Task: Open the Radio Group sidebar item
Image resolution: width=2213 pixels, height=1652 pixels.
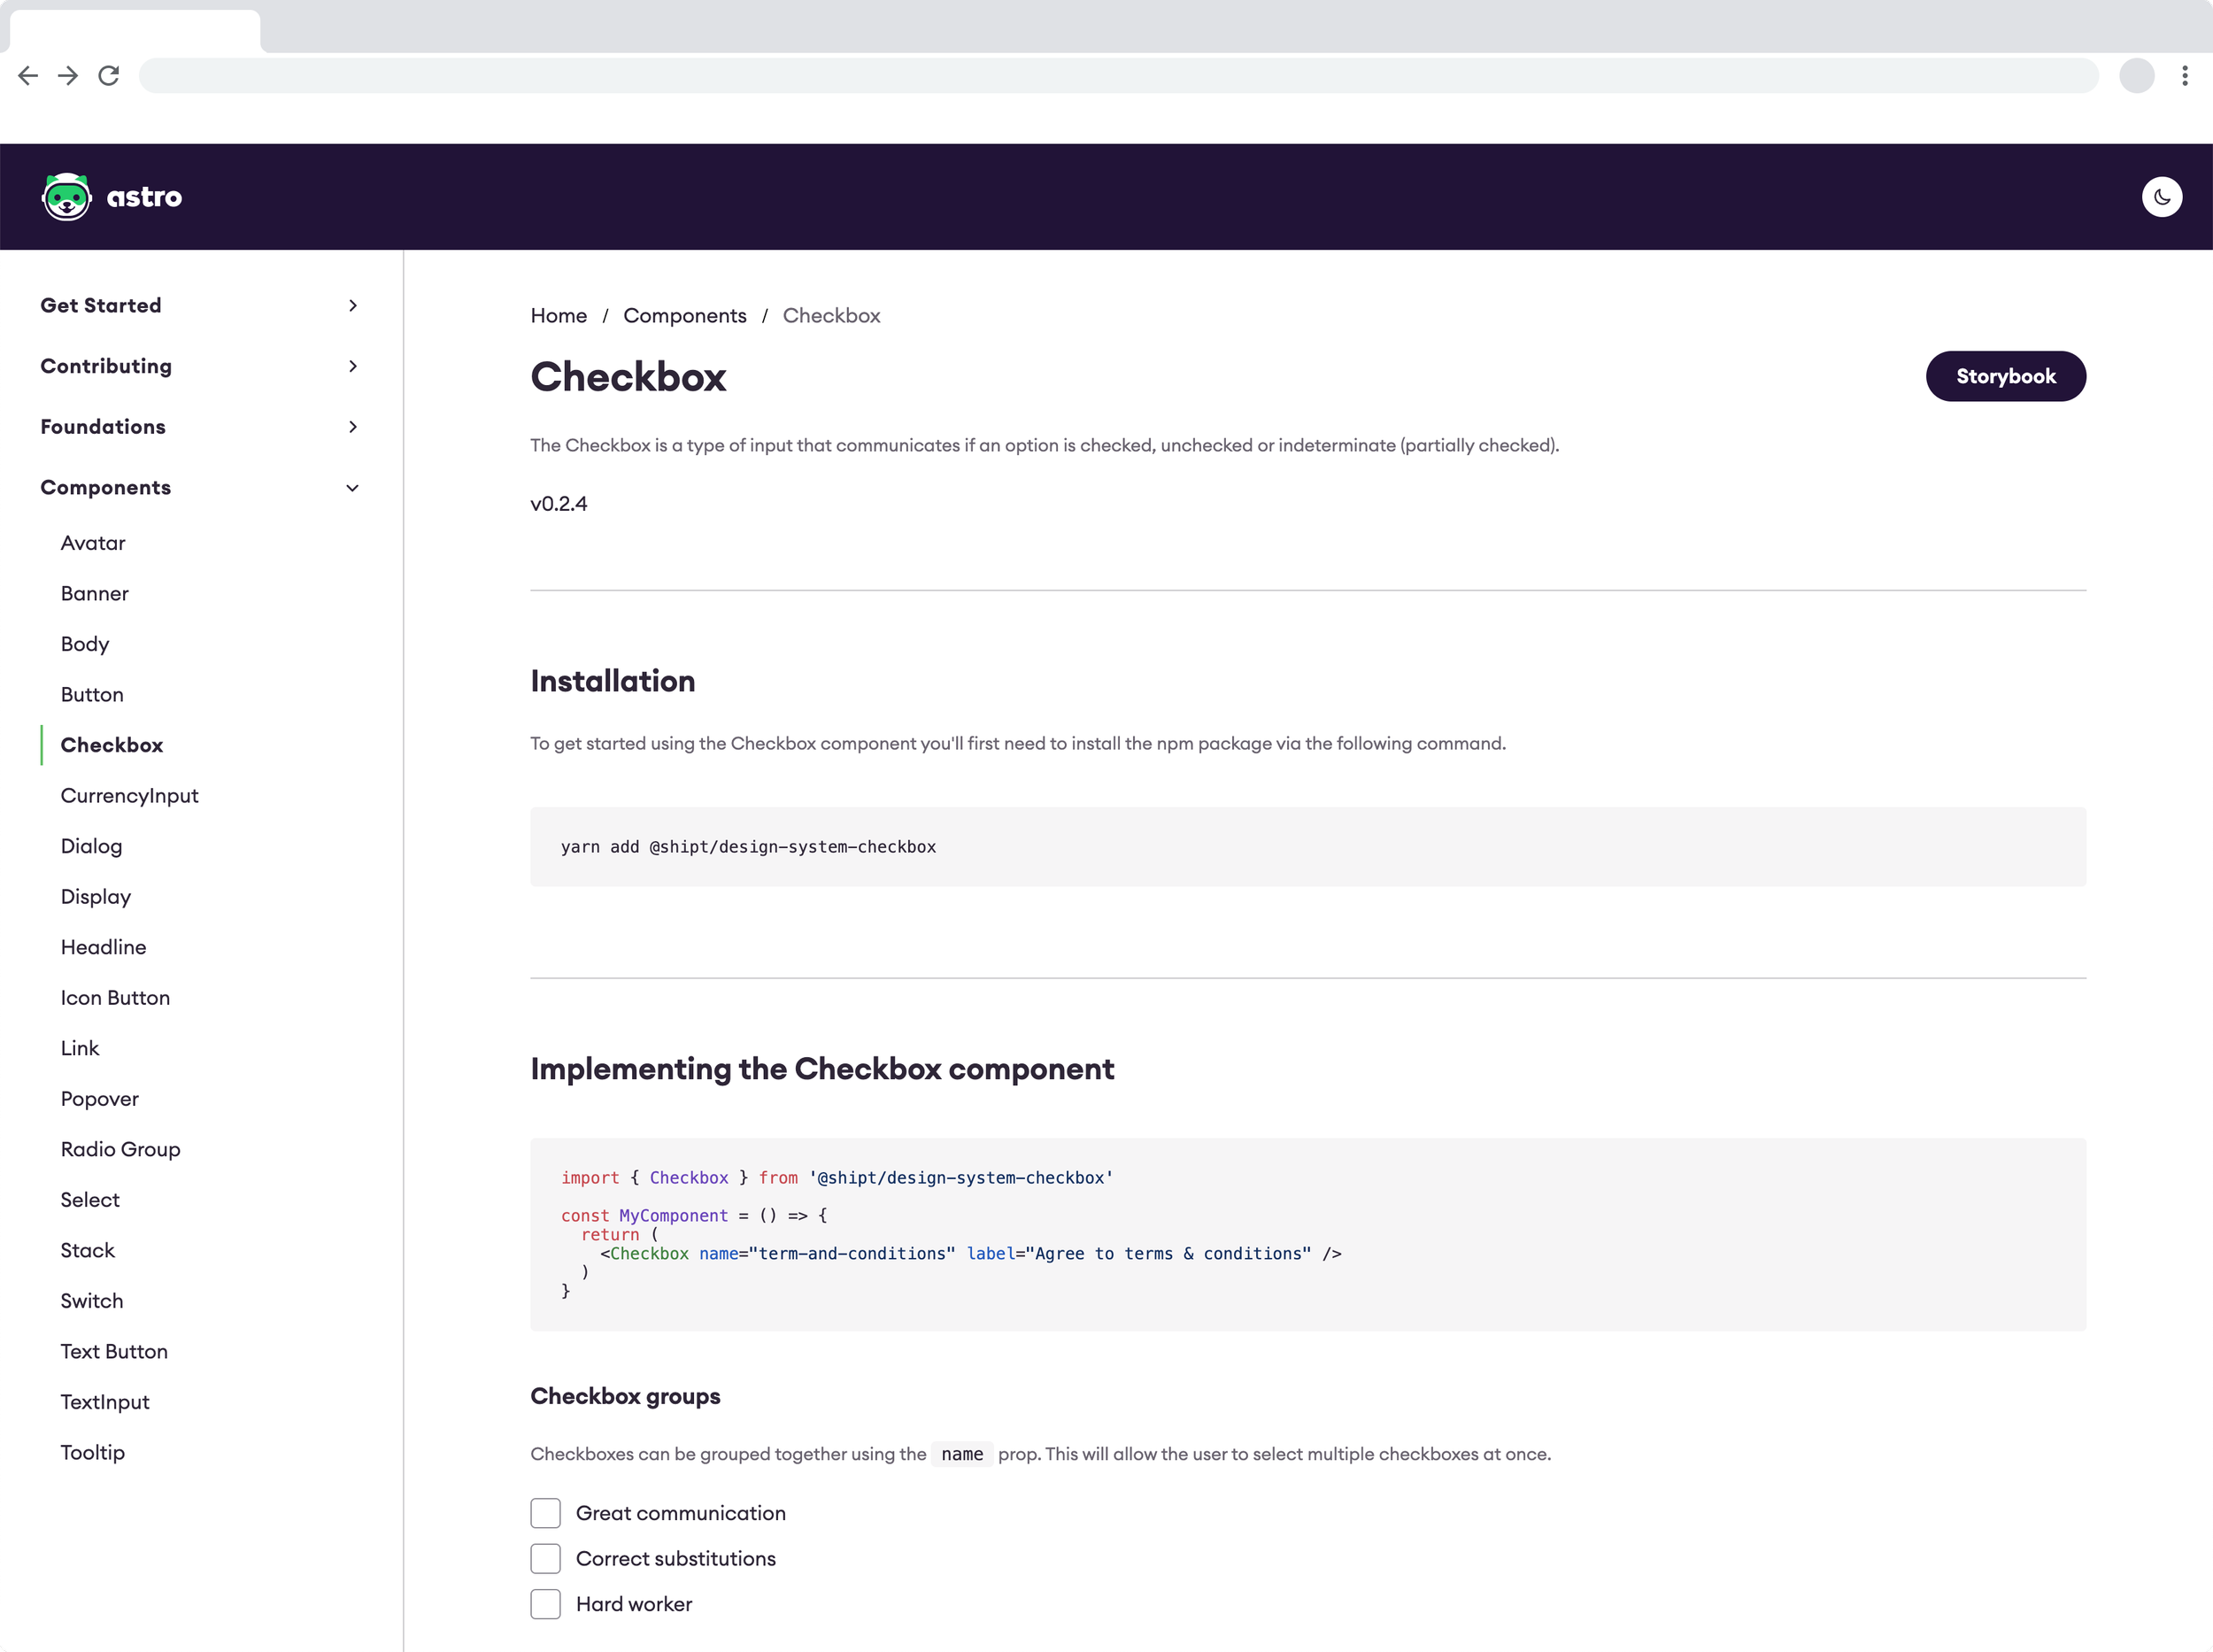Action: [x=120, y=1149]
